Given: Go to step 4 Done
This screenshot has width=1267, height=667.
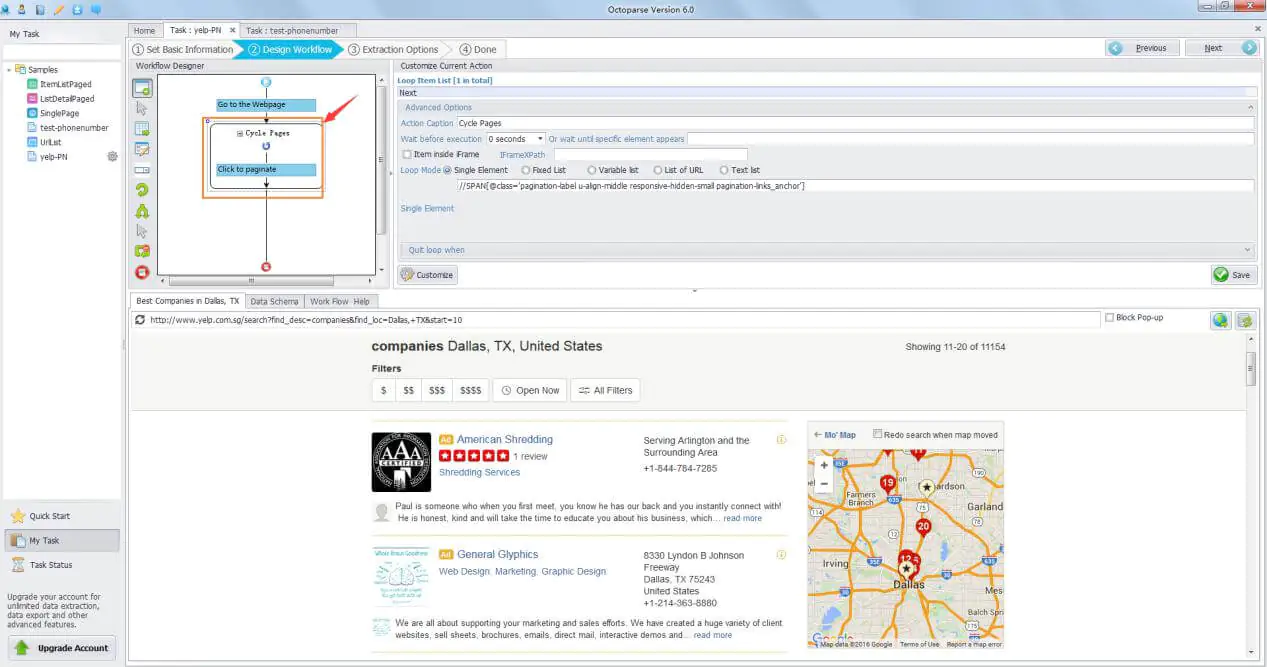Looking at the screenshot, I should click(478, 49).
